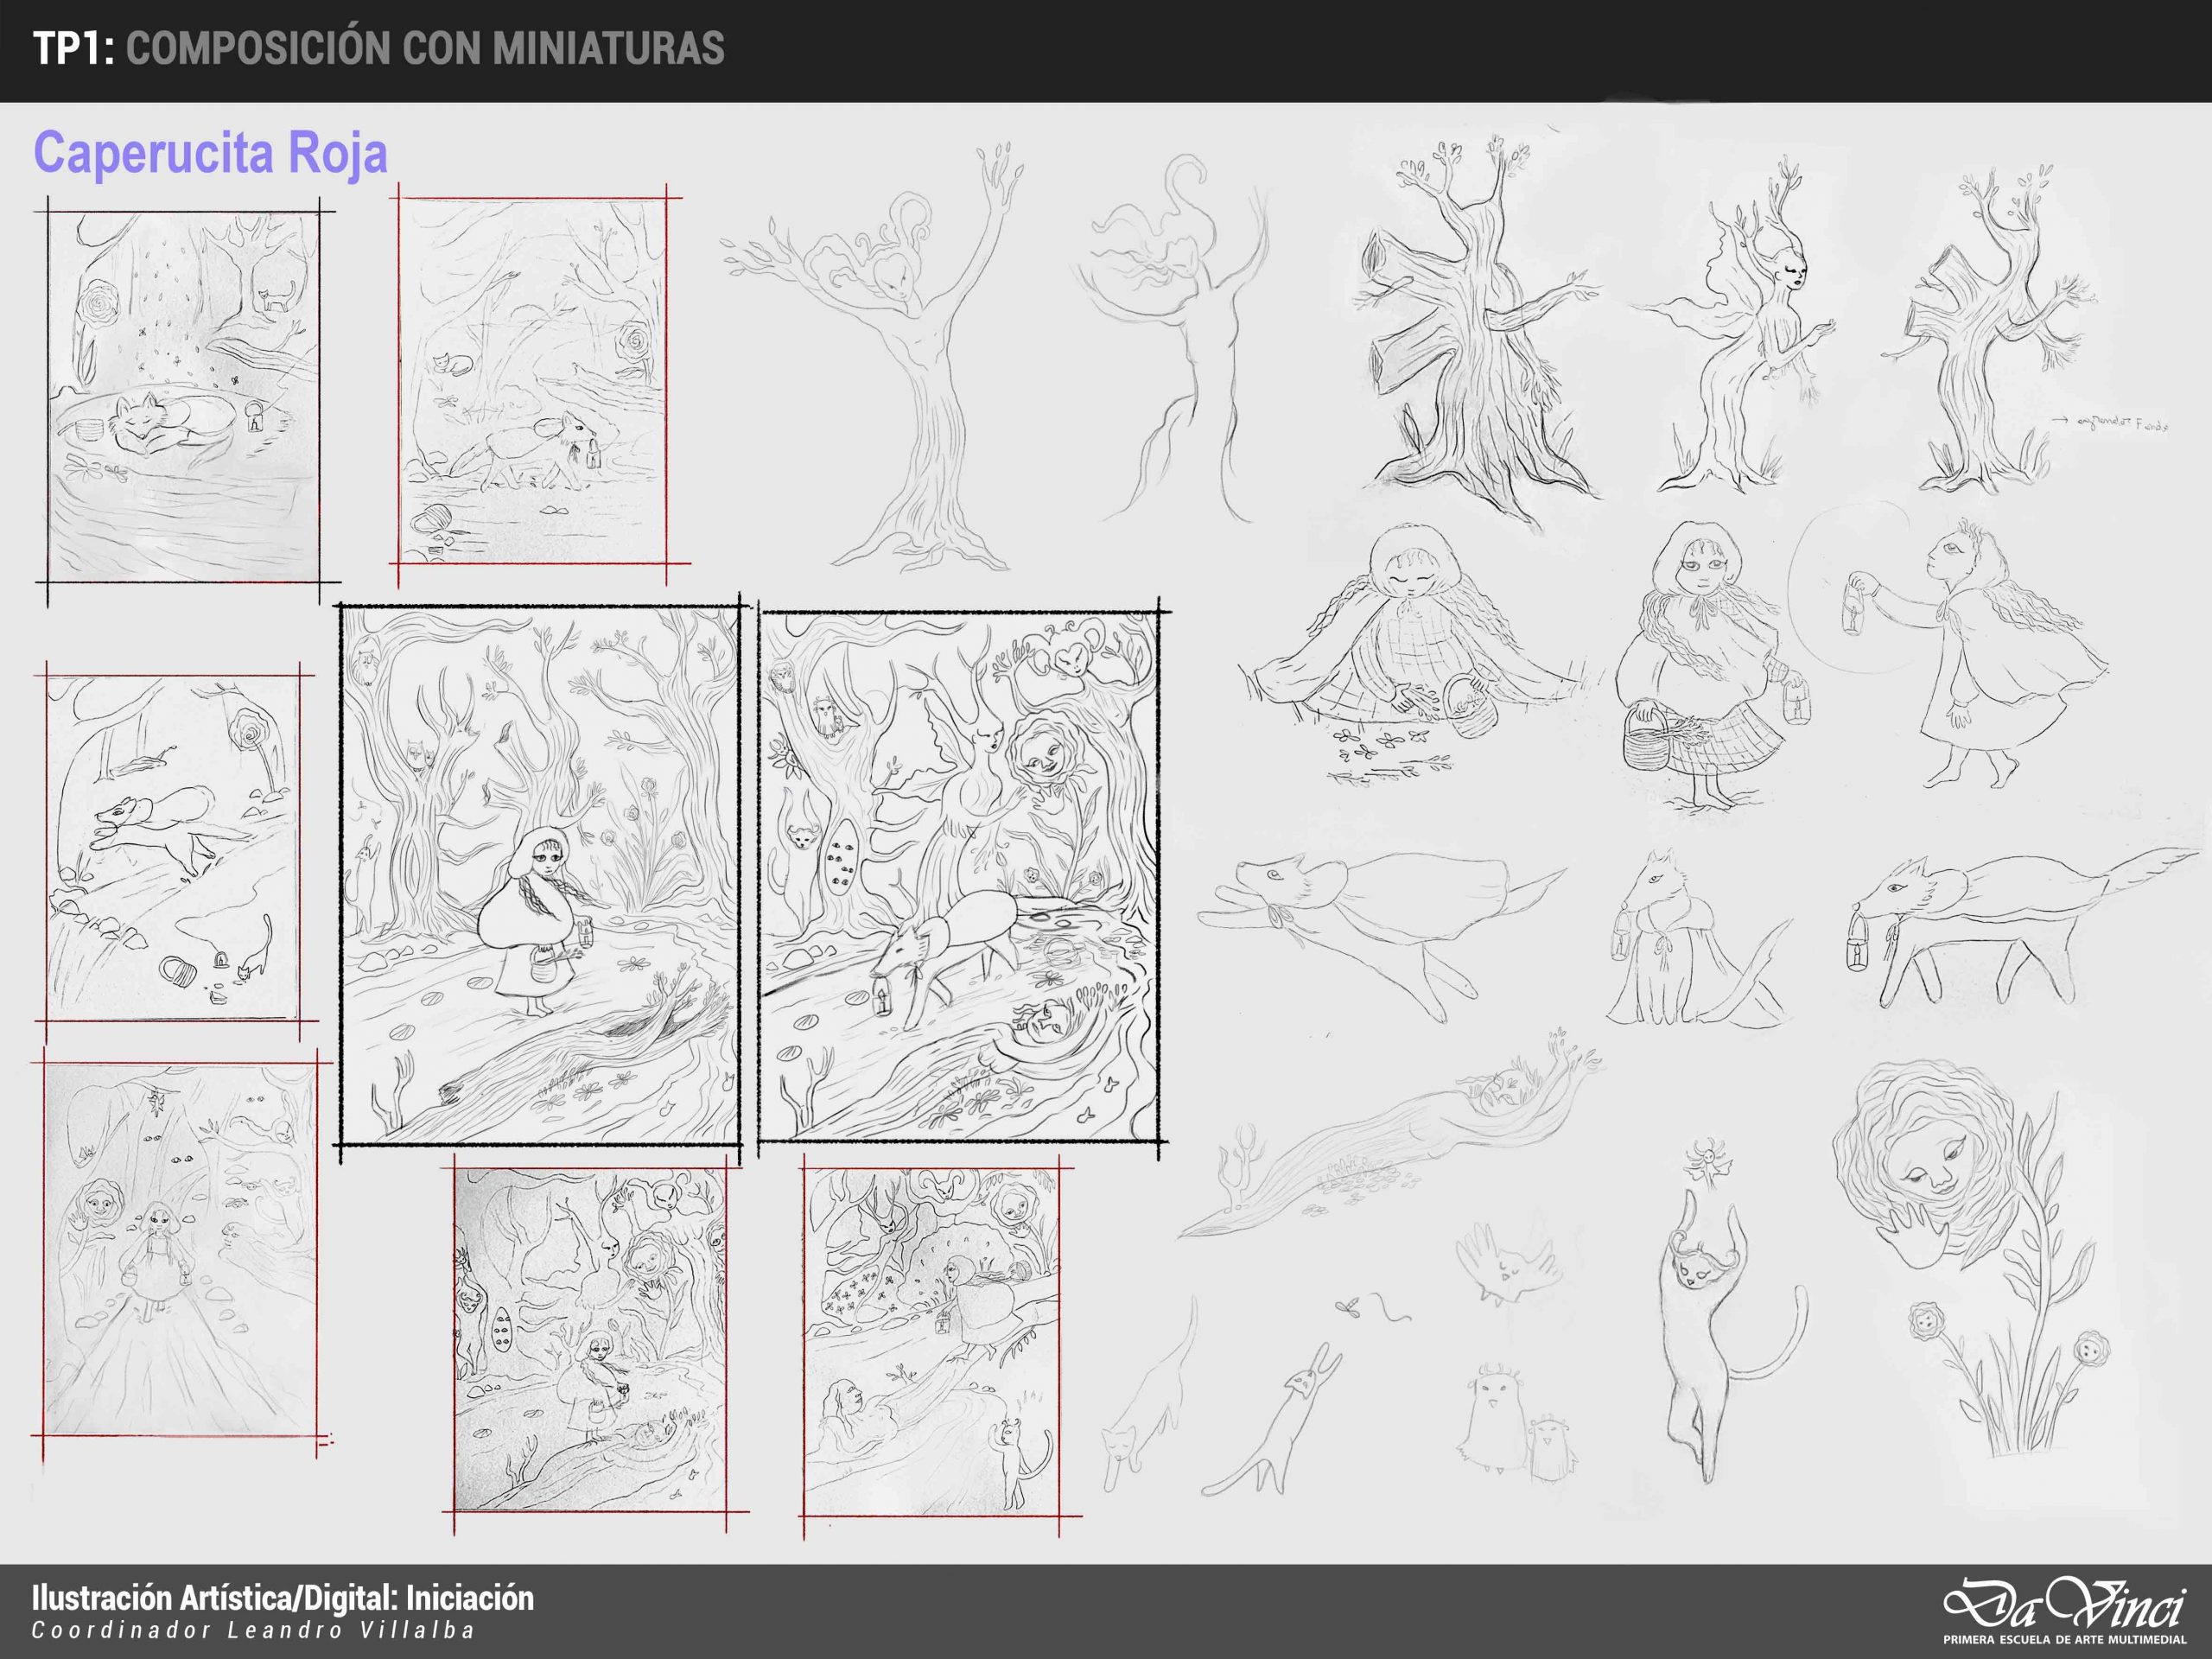
Task: Select the sleeping wolf thumbnail sketch
Action: [183, 395]
